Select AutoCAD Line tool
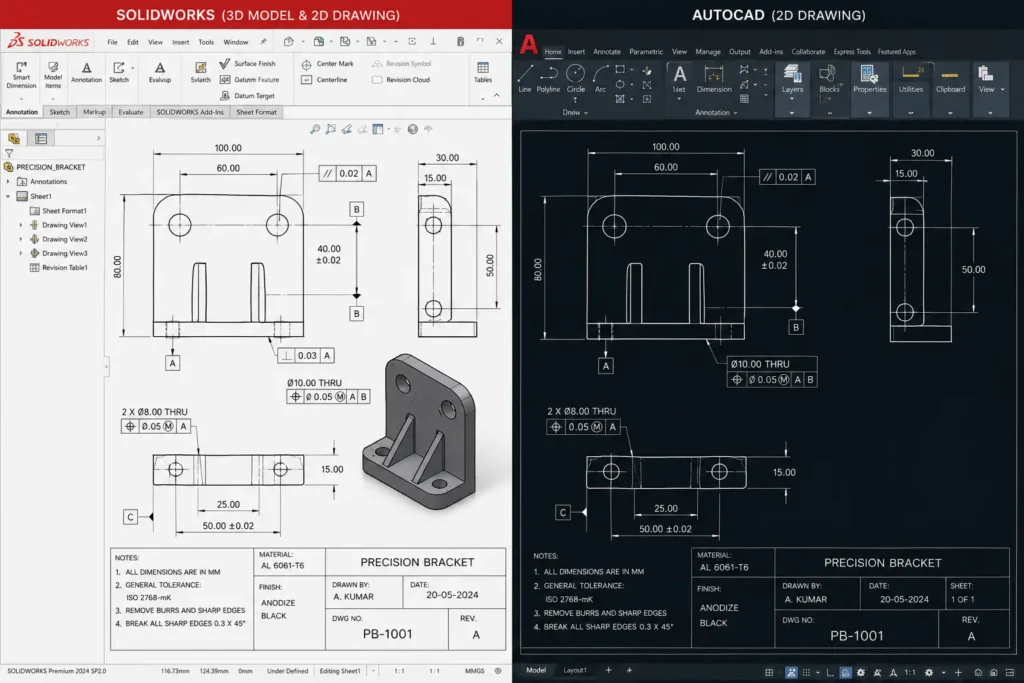This screenshot has height=683, width=1024. pyautogui.click(x=525, y=79)
